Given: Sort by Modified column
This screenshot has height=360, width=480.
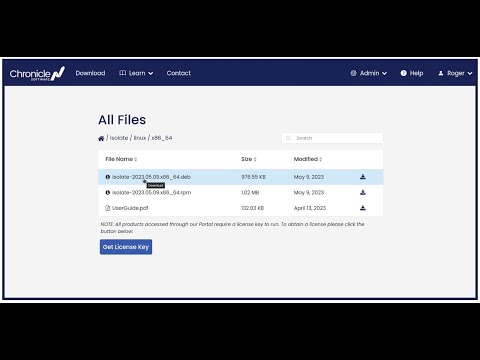Looking at the screenshot, I should click(308, 159).
